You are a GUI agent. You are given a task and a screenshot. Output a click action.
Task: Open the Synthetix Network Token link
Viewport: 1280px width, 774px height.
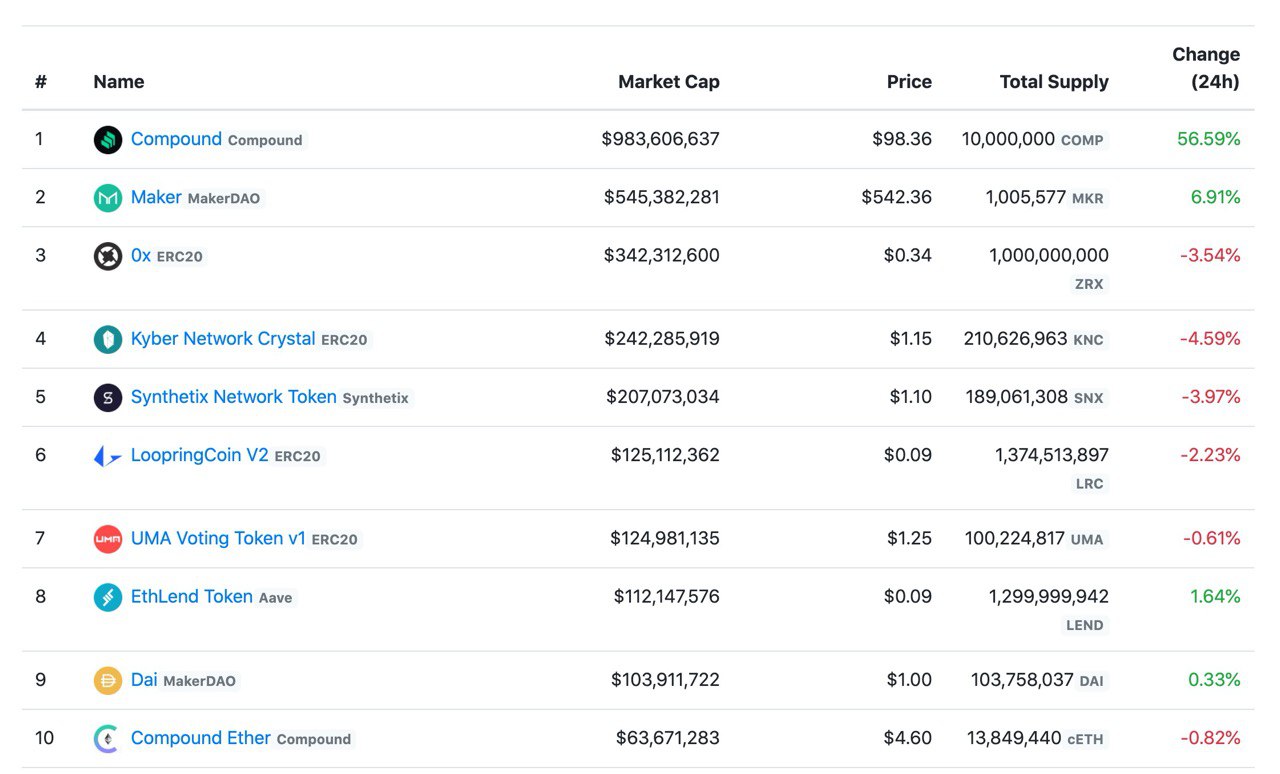(x=234, y=396)
